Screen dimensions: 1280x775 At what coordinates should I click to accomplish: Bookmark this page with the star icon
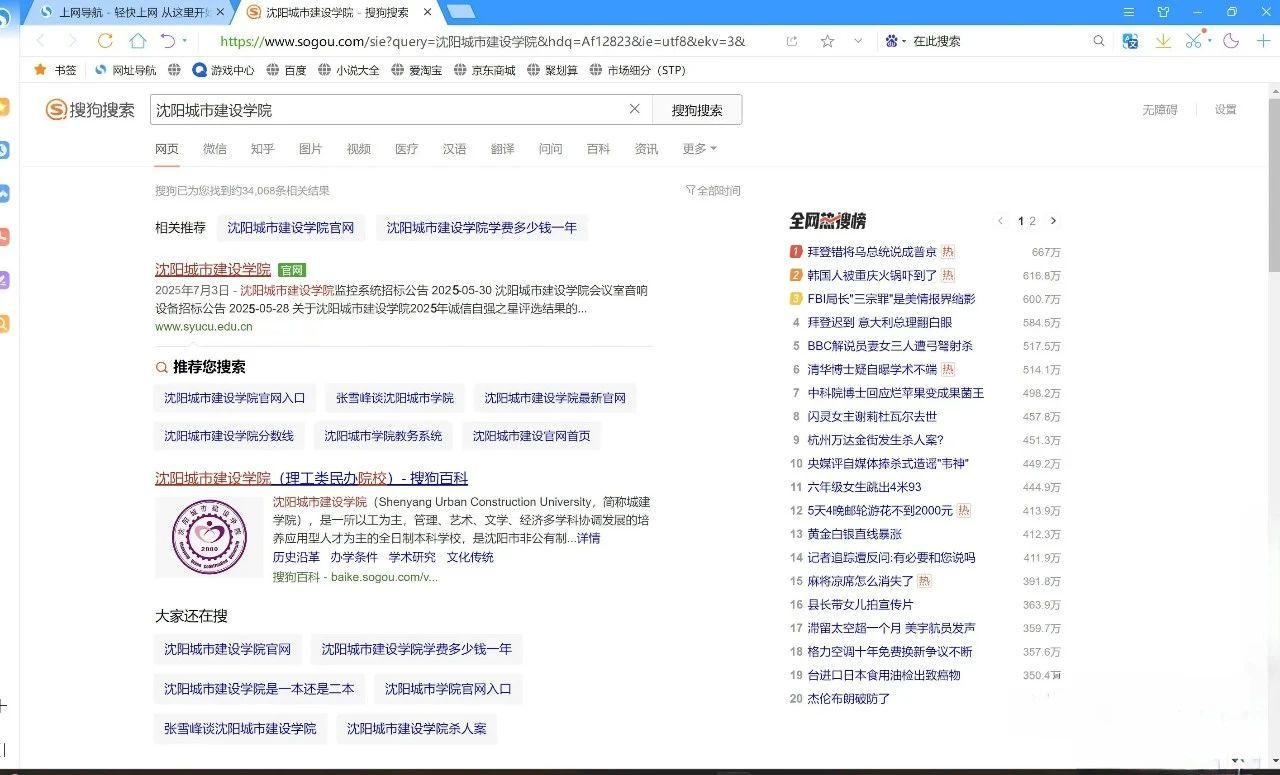827,41
